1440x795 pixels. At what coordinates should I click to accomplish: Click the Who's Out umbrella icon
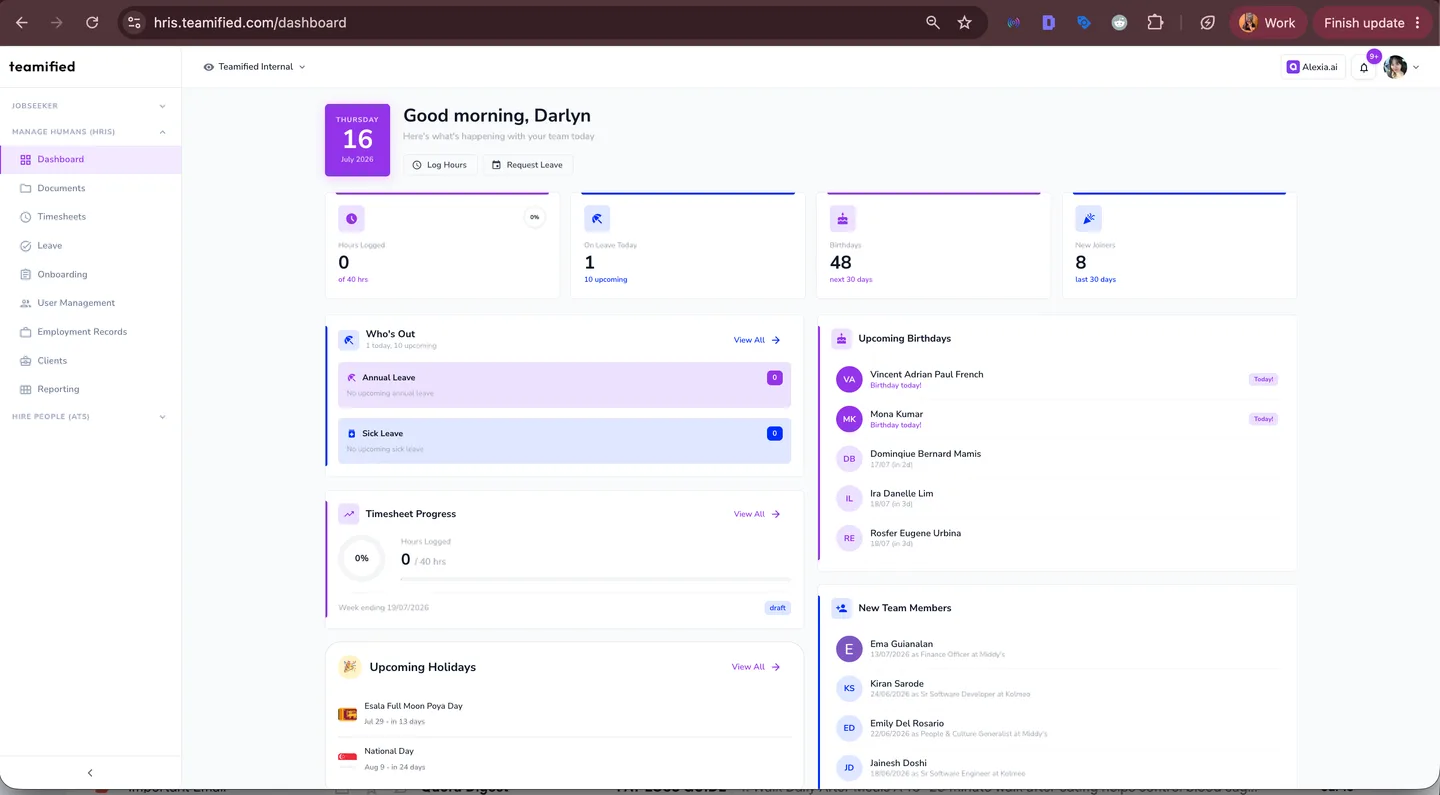349,340
